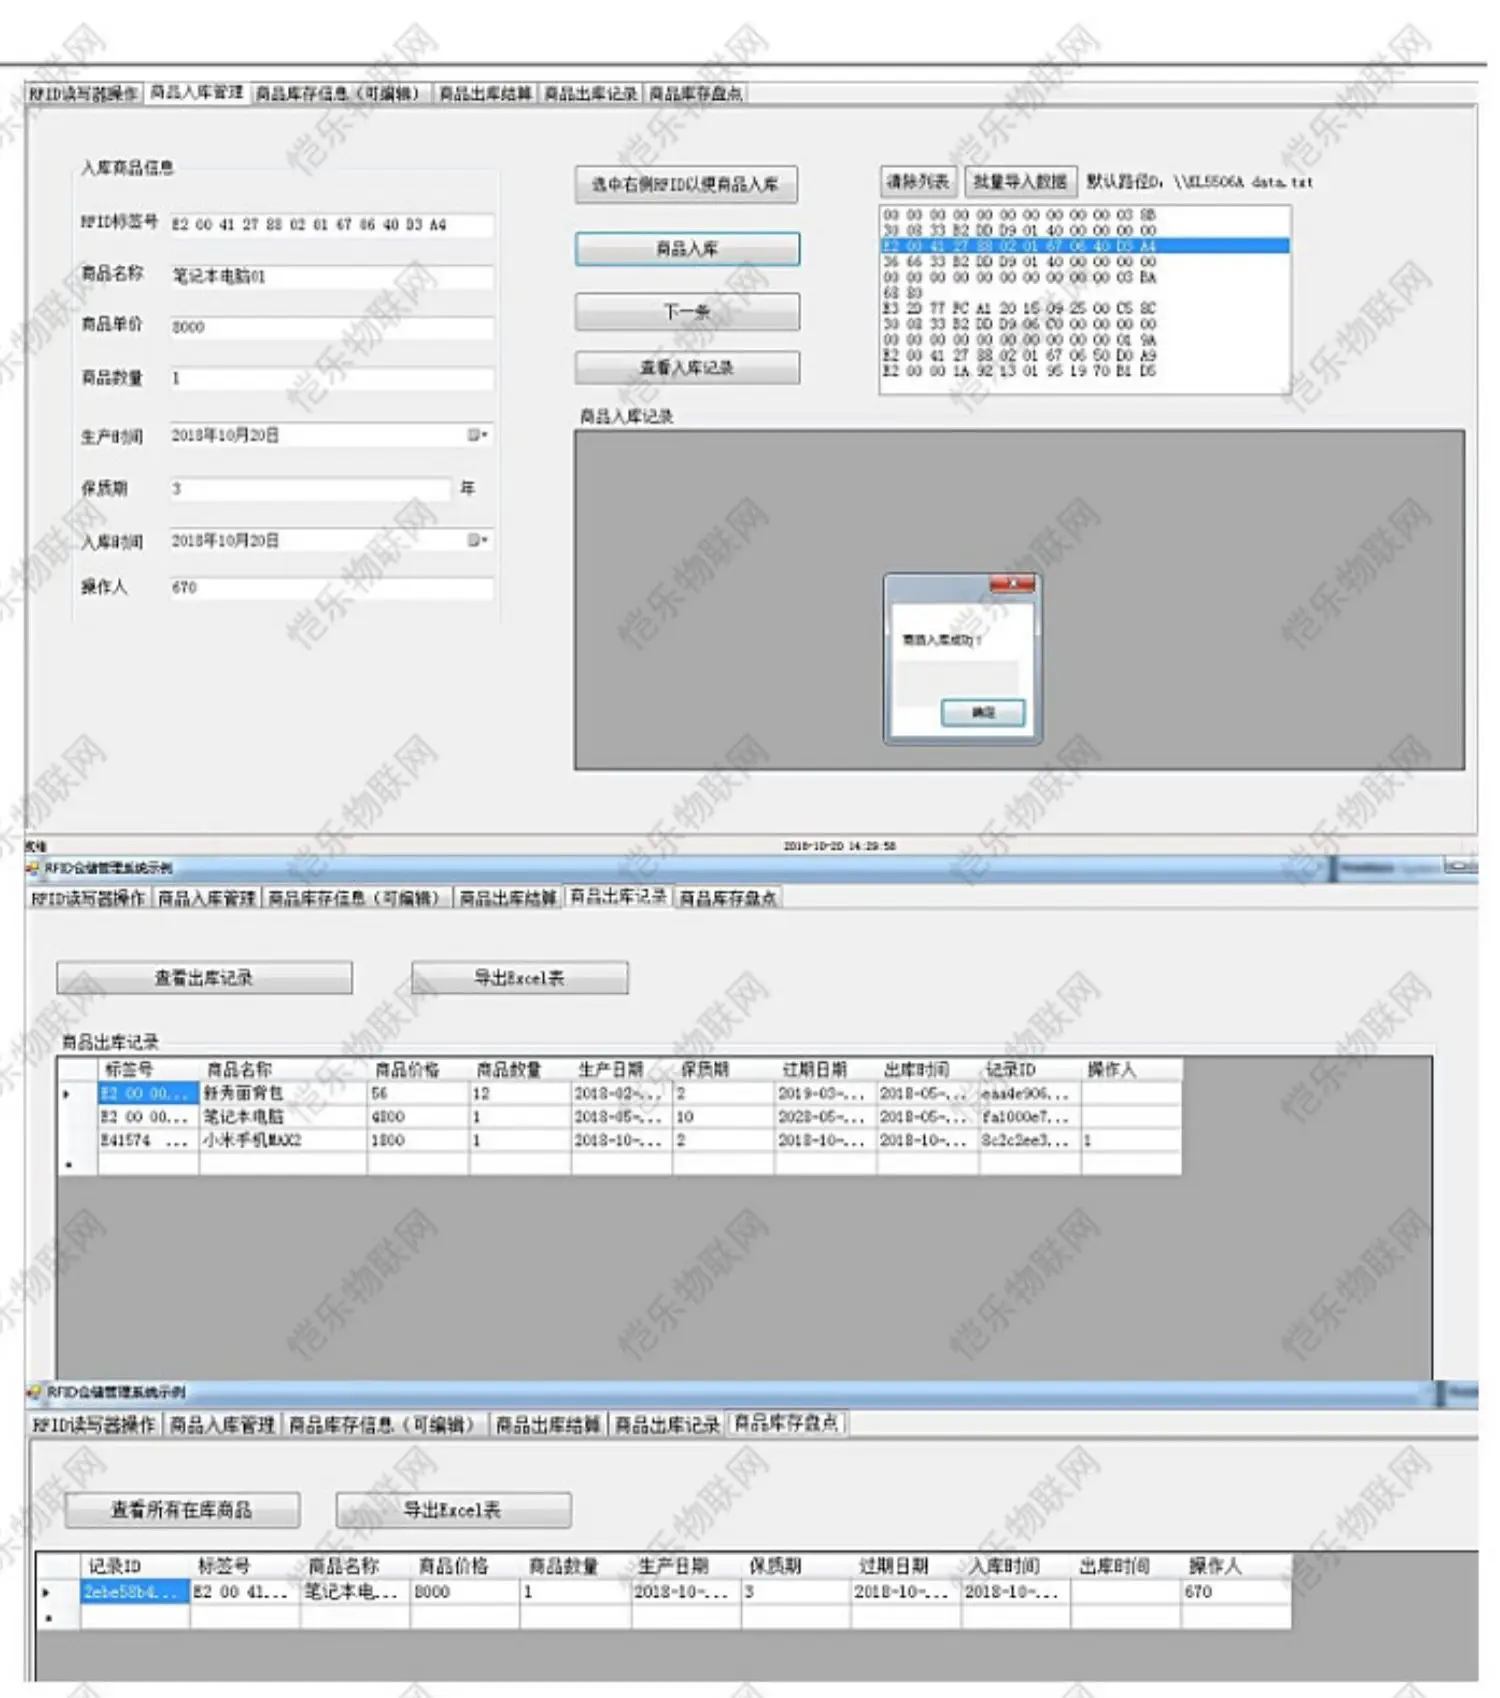Screen dimensions: 1500x1698
Task: Export inventory with 导出Excel表 beside 查看所有在库商品
Action: (x=453, y=1510)
